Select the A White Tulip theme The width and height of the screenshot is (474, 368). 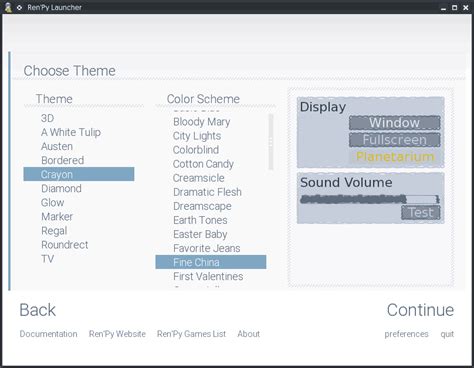pyautogui.click(x=71, y=132)
